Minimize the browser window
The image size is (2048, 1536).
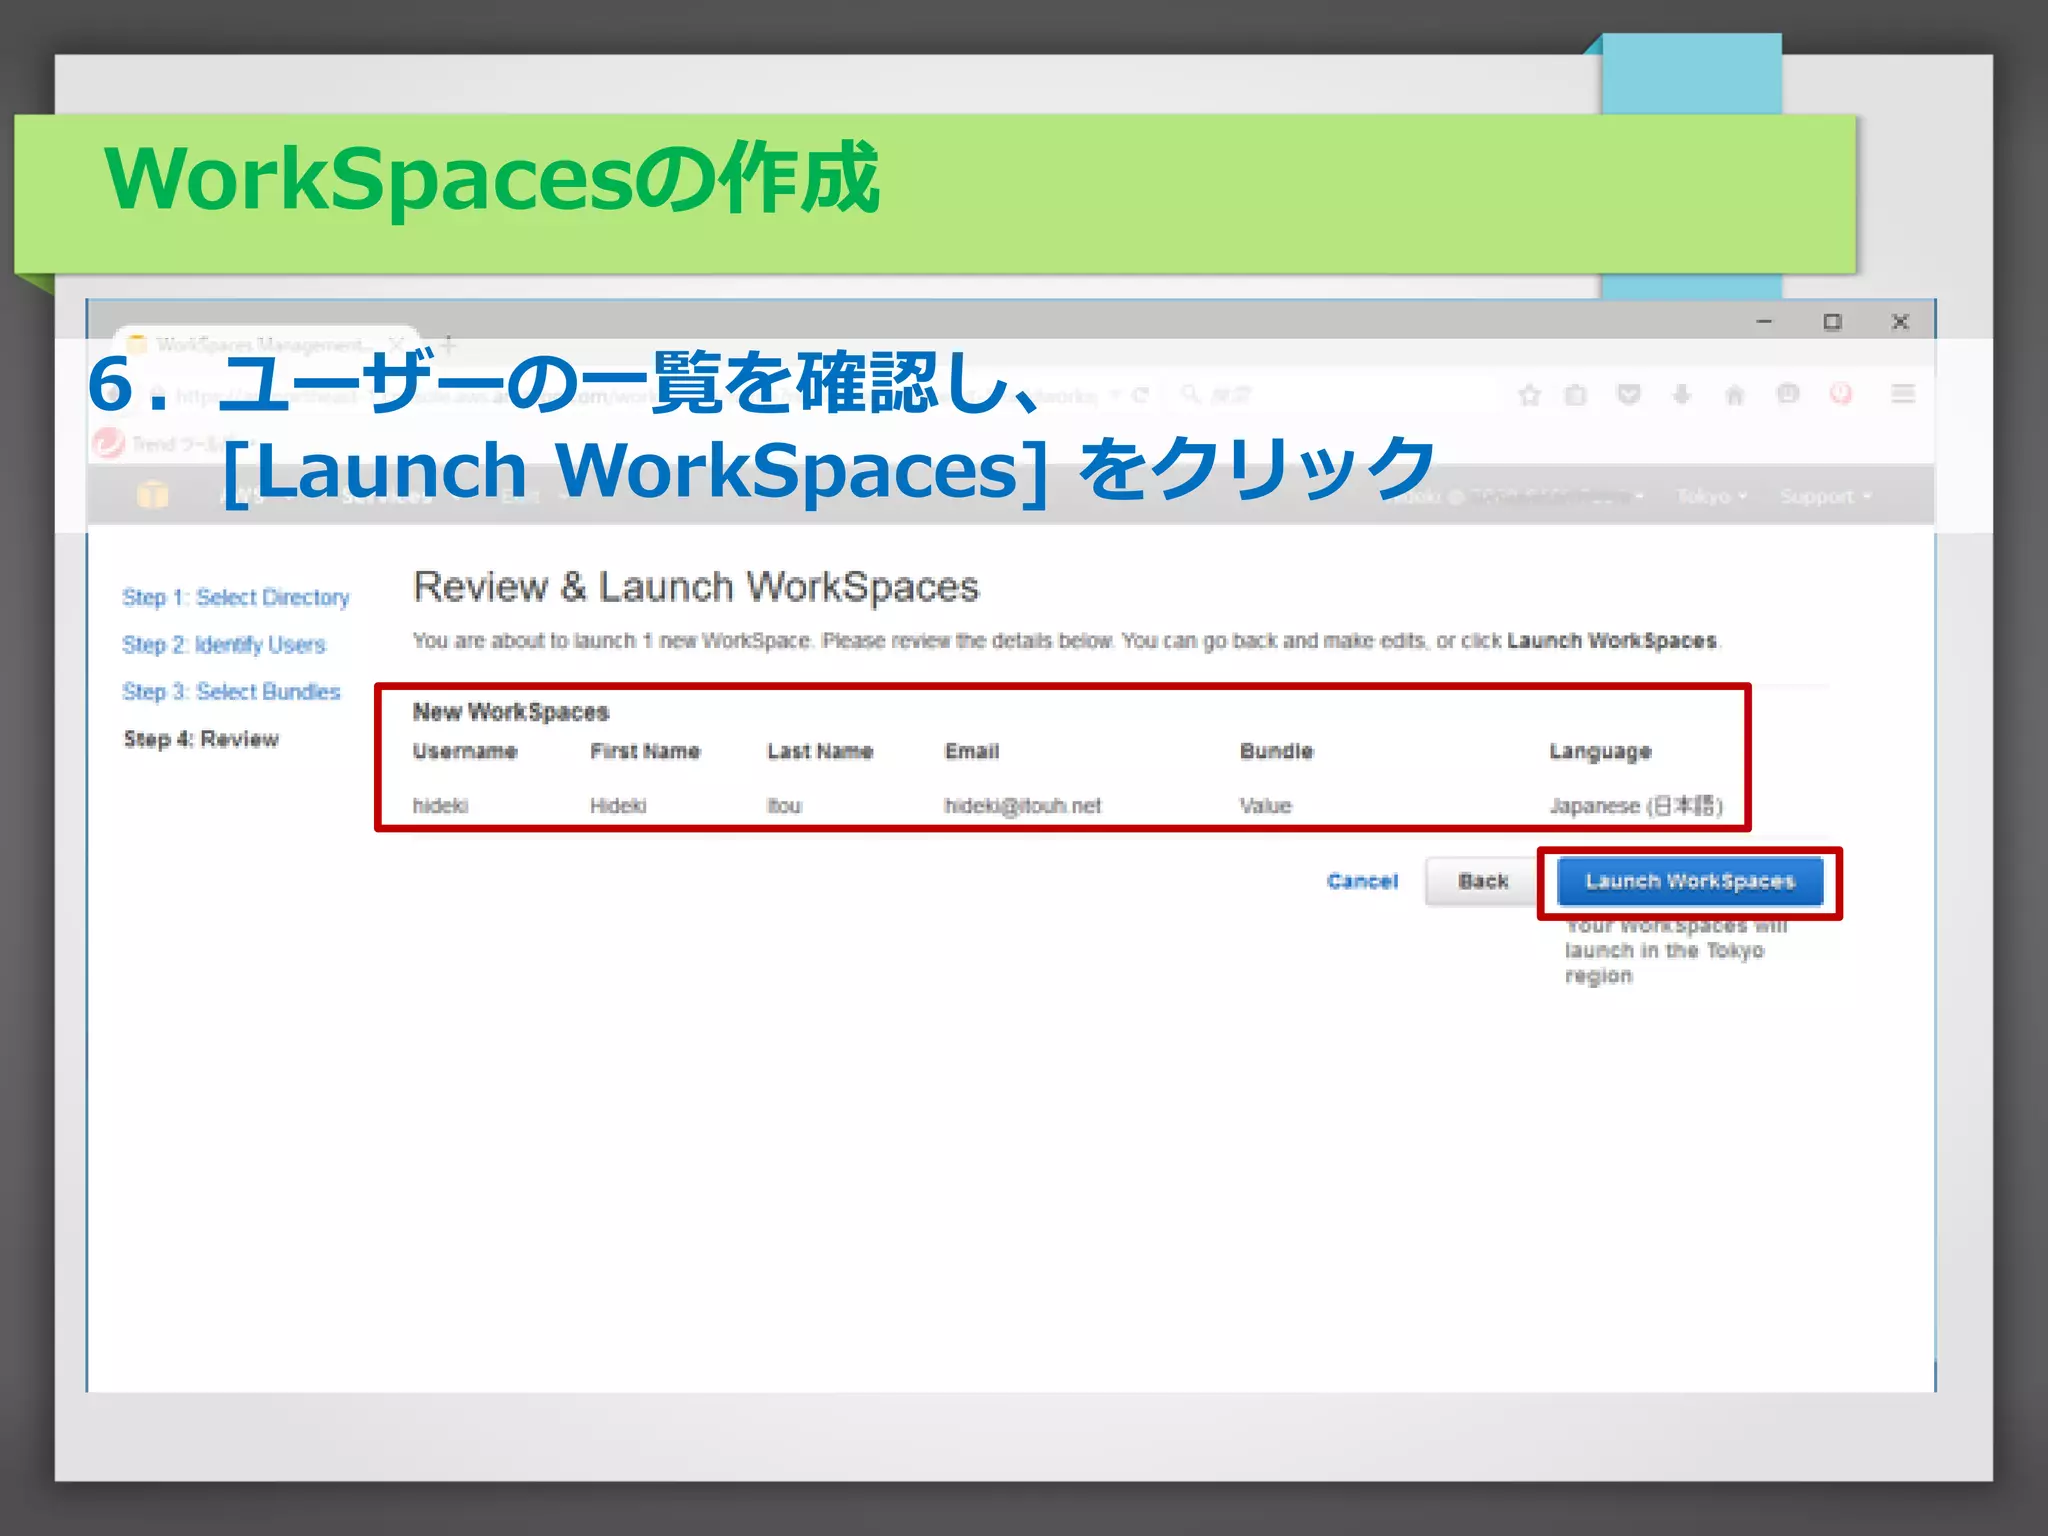1764,322
